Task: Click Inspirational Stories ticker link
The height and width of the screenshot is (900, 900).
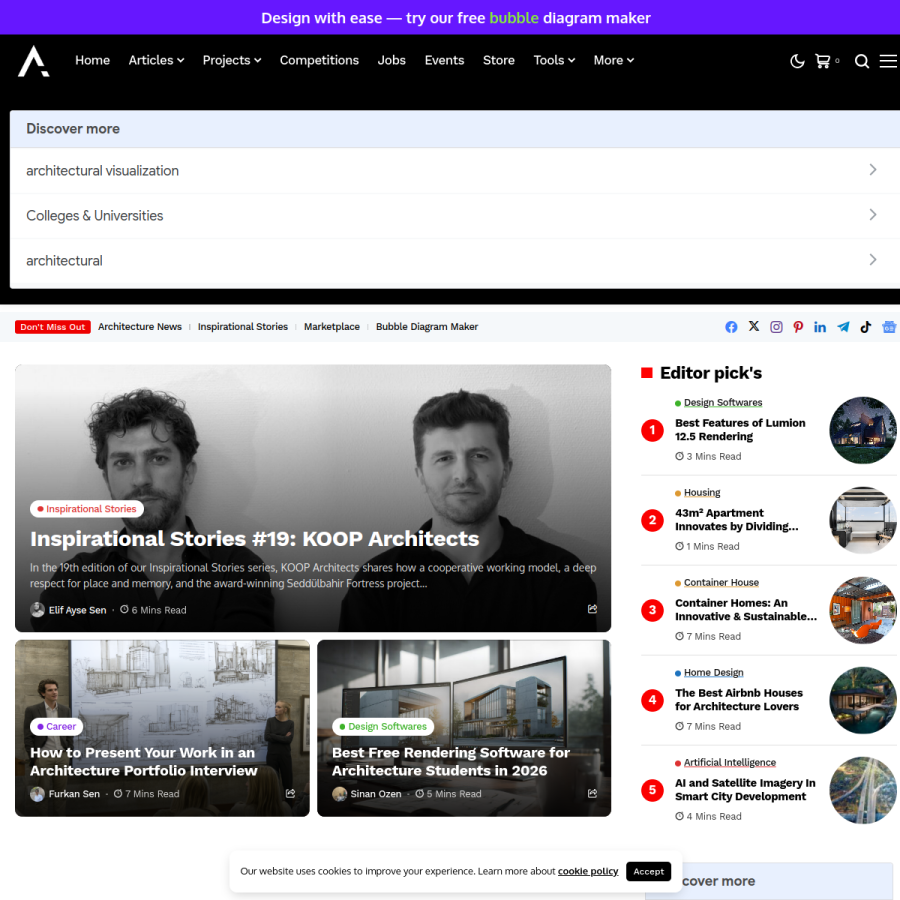Action: point(243,327)
